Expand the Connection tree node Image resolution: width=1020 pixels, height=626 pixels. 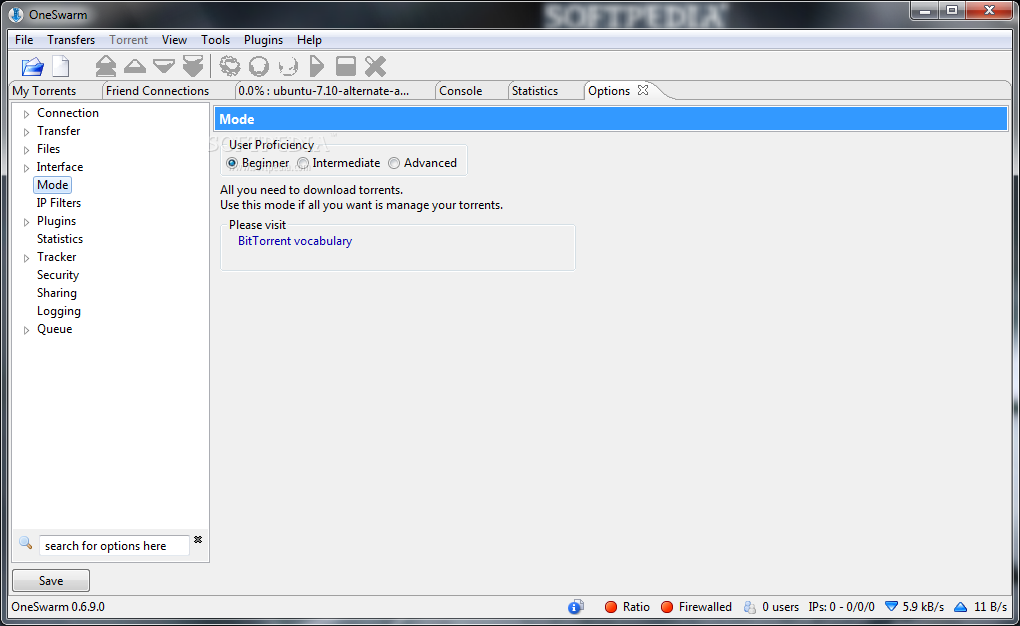[x=27, y=114]
